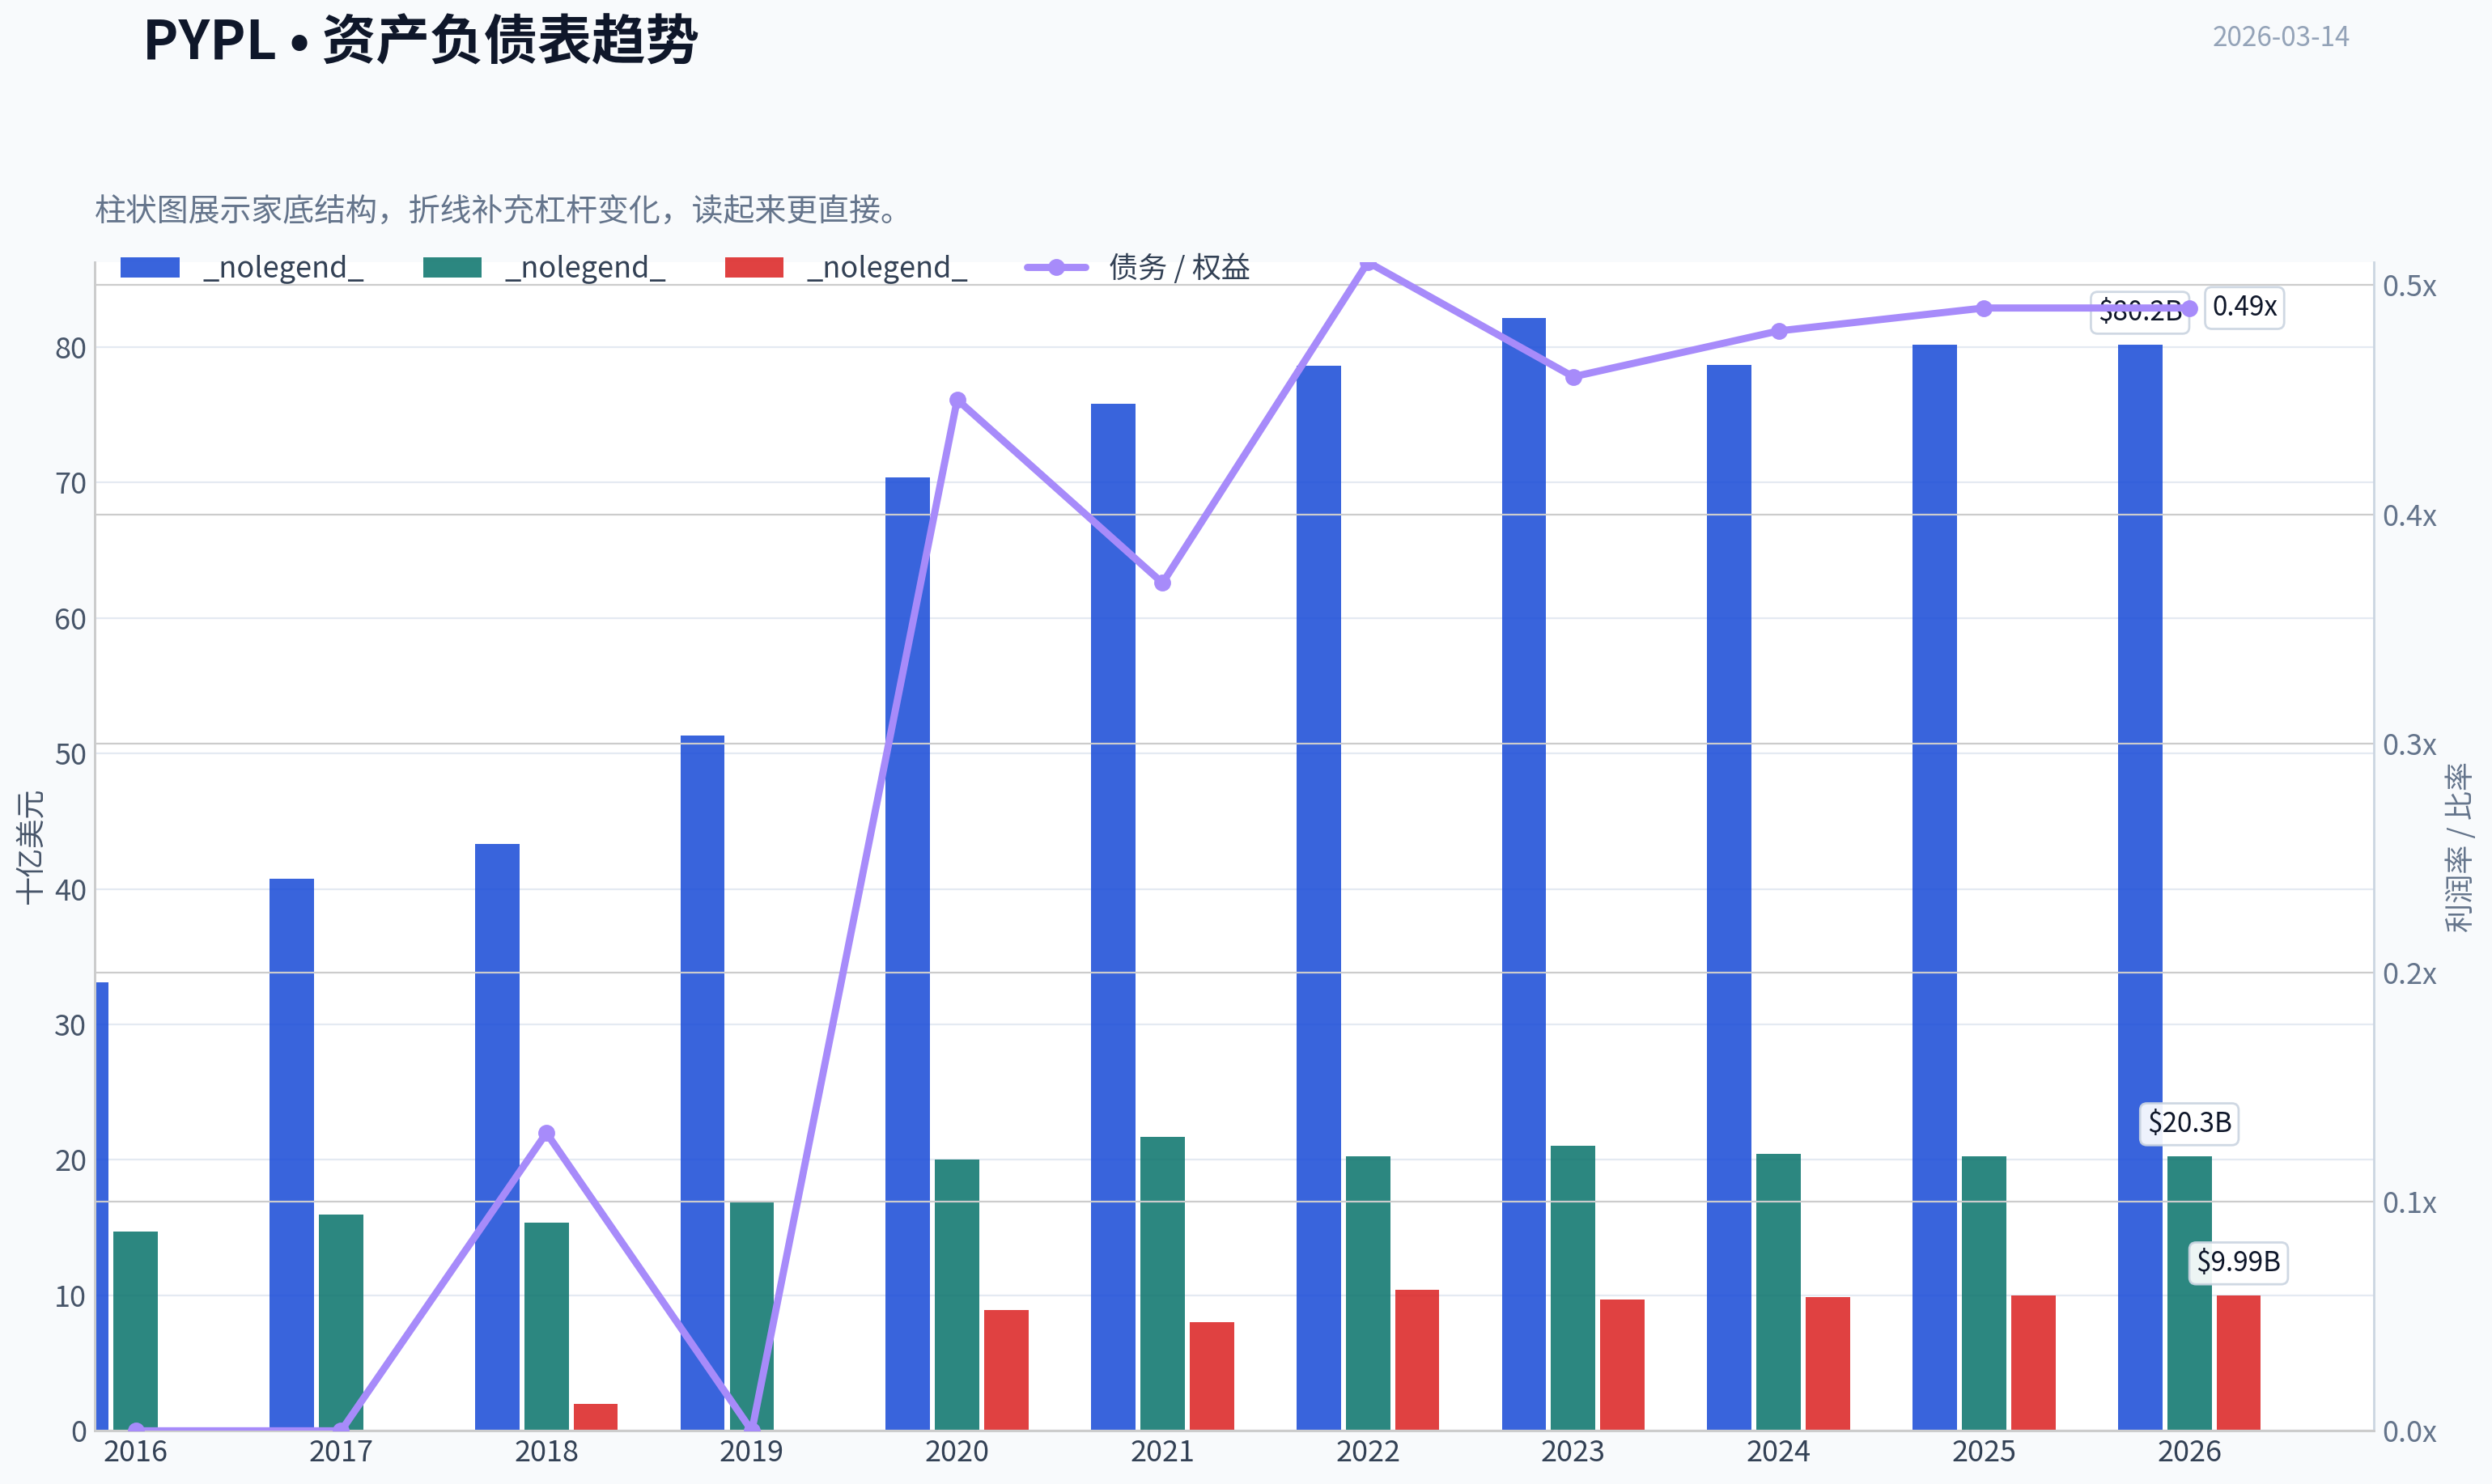Click the 0.3x right axis tick
This screenshot has width=2492, height=1484.
coord(2409,745)
